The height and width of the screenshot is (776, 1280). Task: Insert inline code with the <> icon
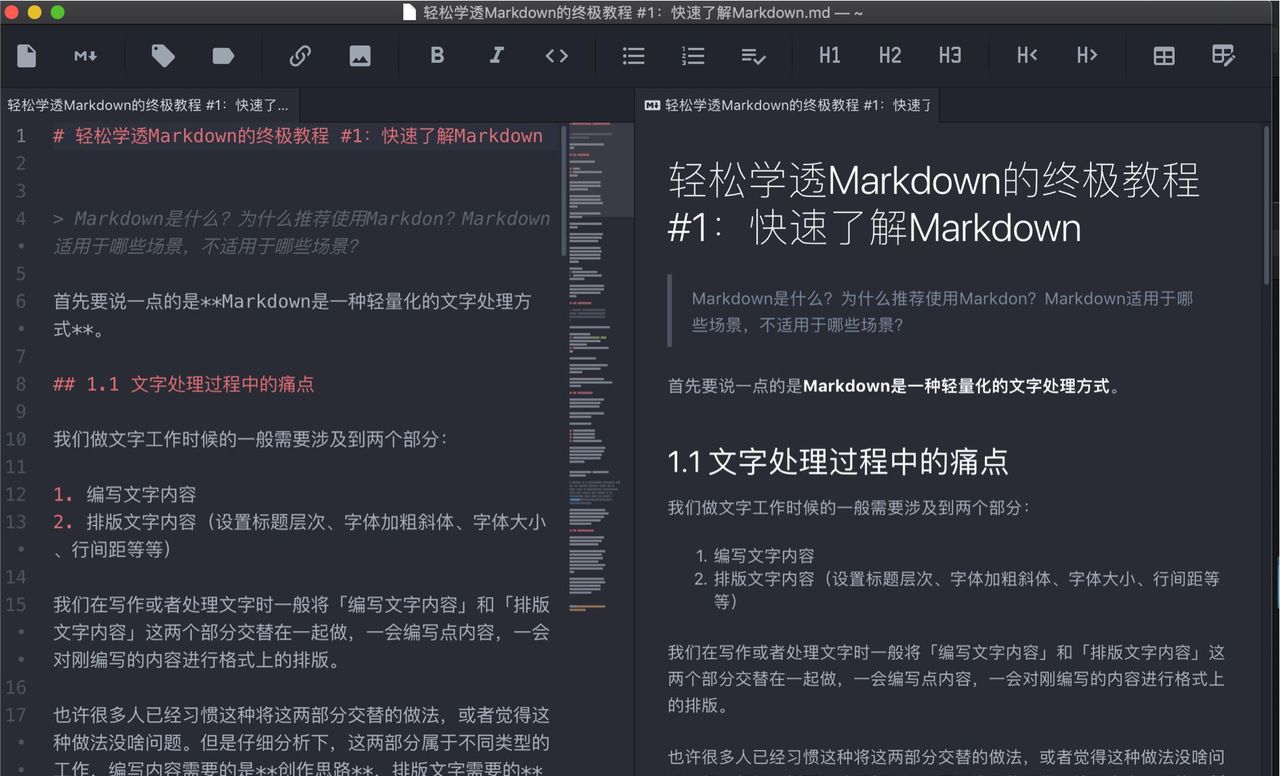tap(557, 55)
